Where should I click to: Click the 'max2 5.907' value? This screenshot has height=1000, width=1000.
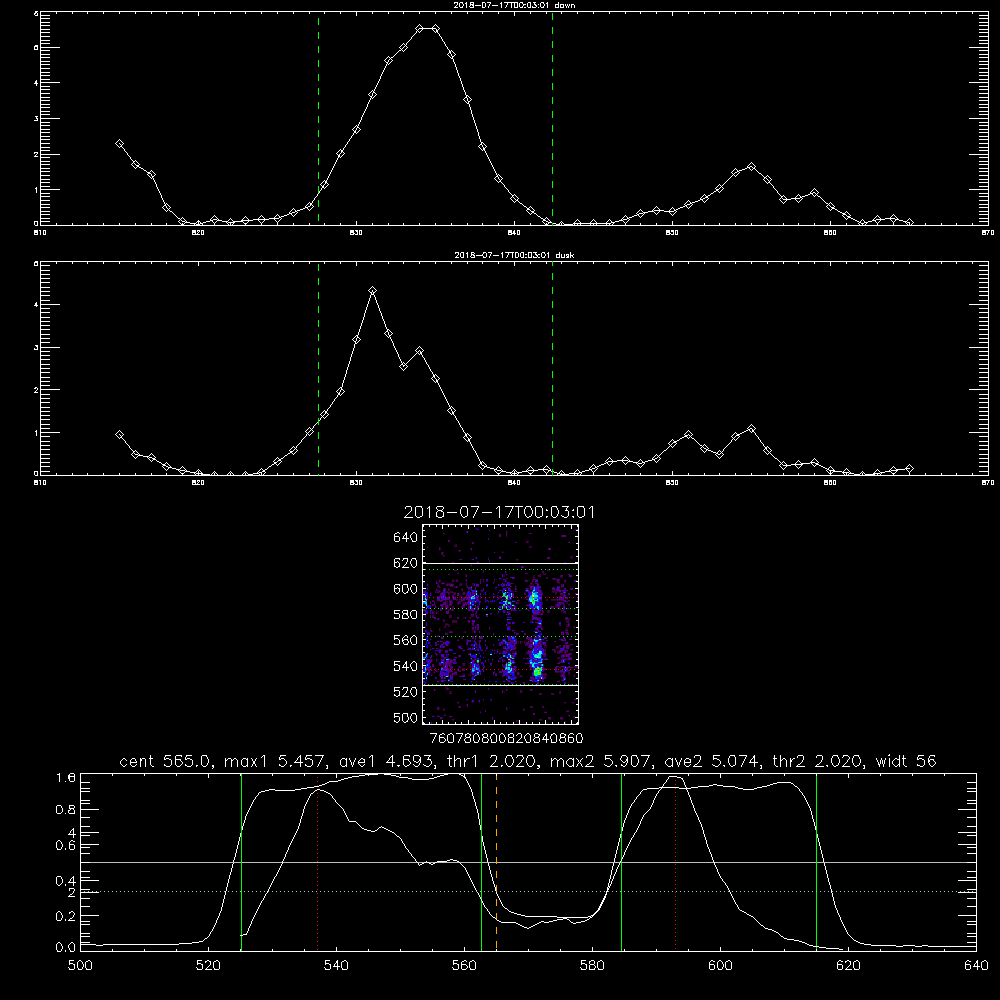pyautogui.click(x=600, y=761)
